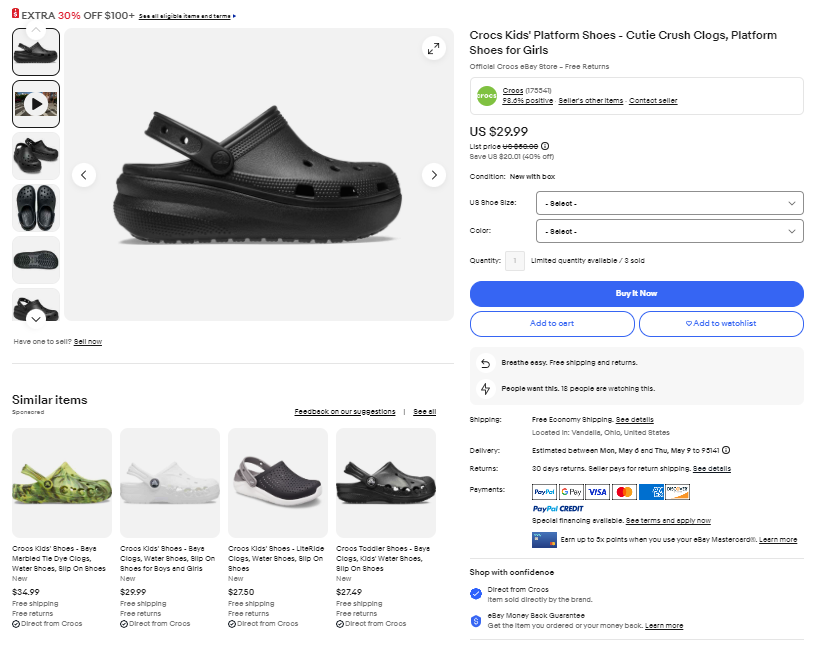Learn more about eBay Mastercard points
The image size is (820, 647).
[x=778, y=540]
